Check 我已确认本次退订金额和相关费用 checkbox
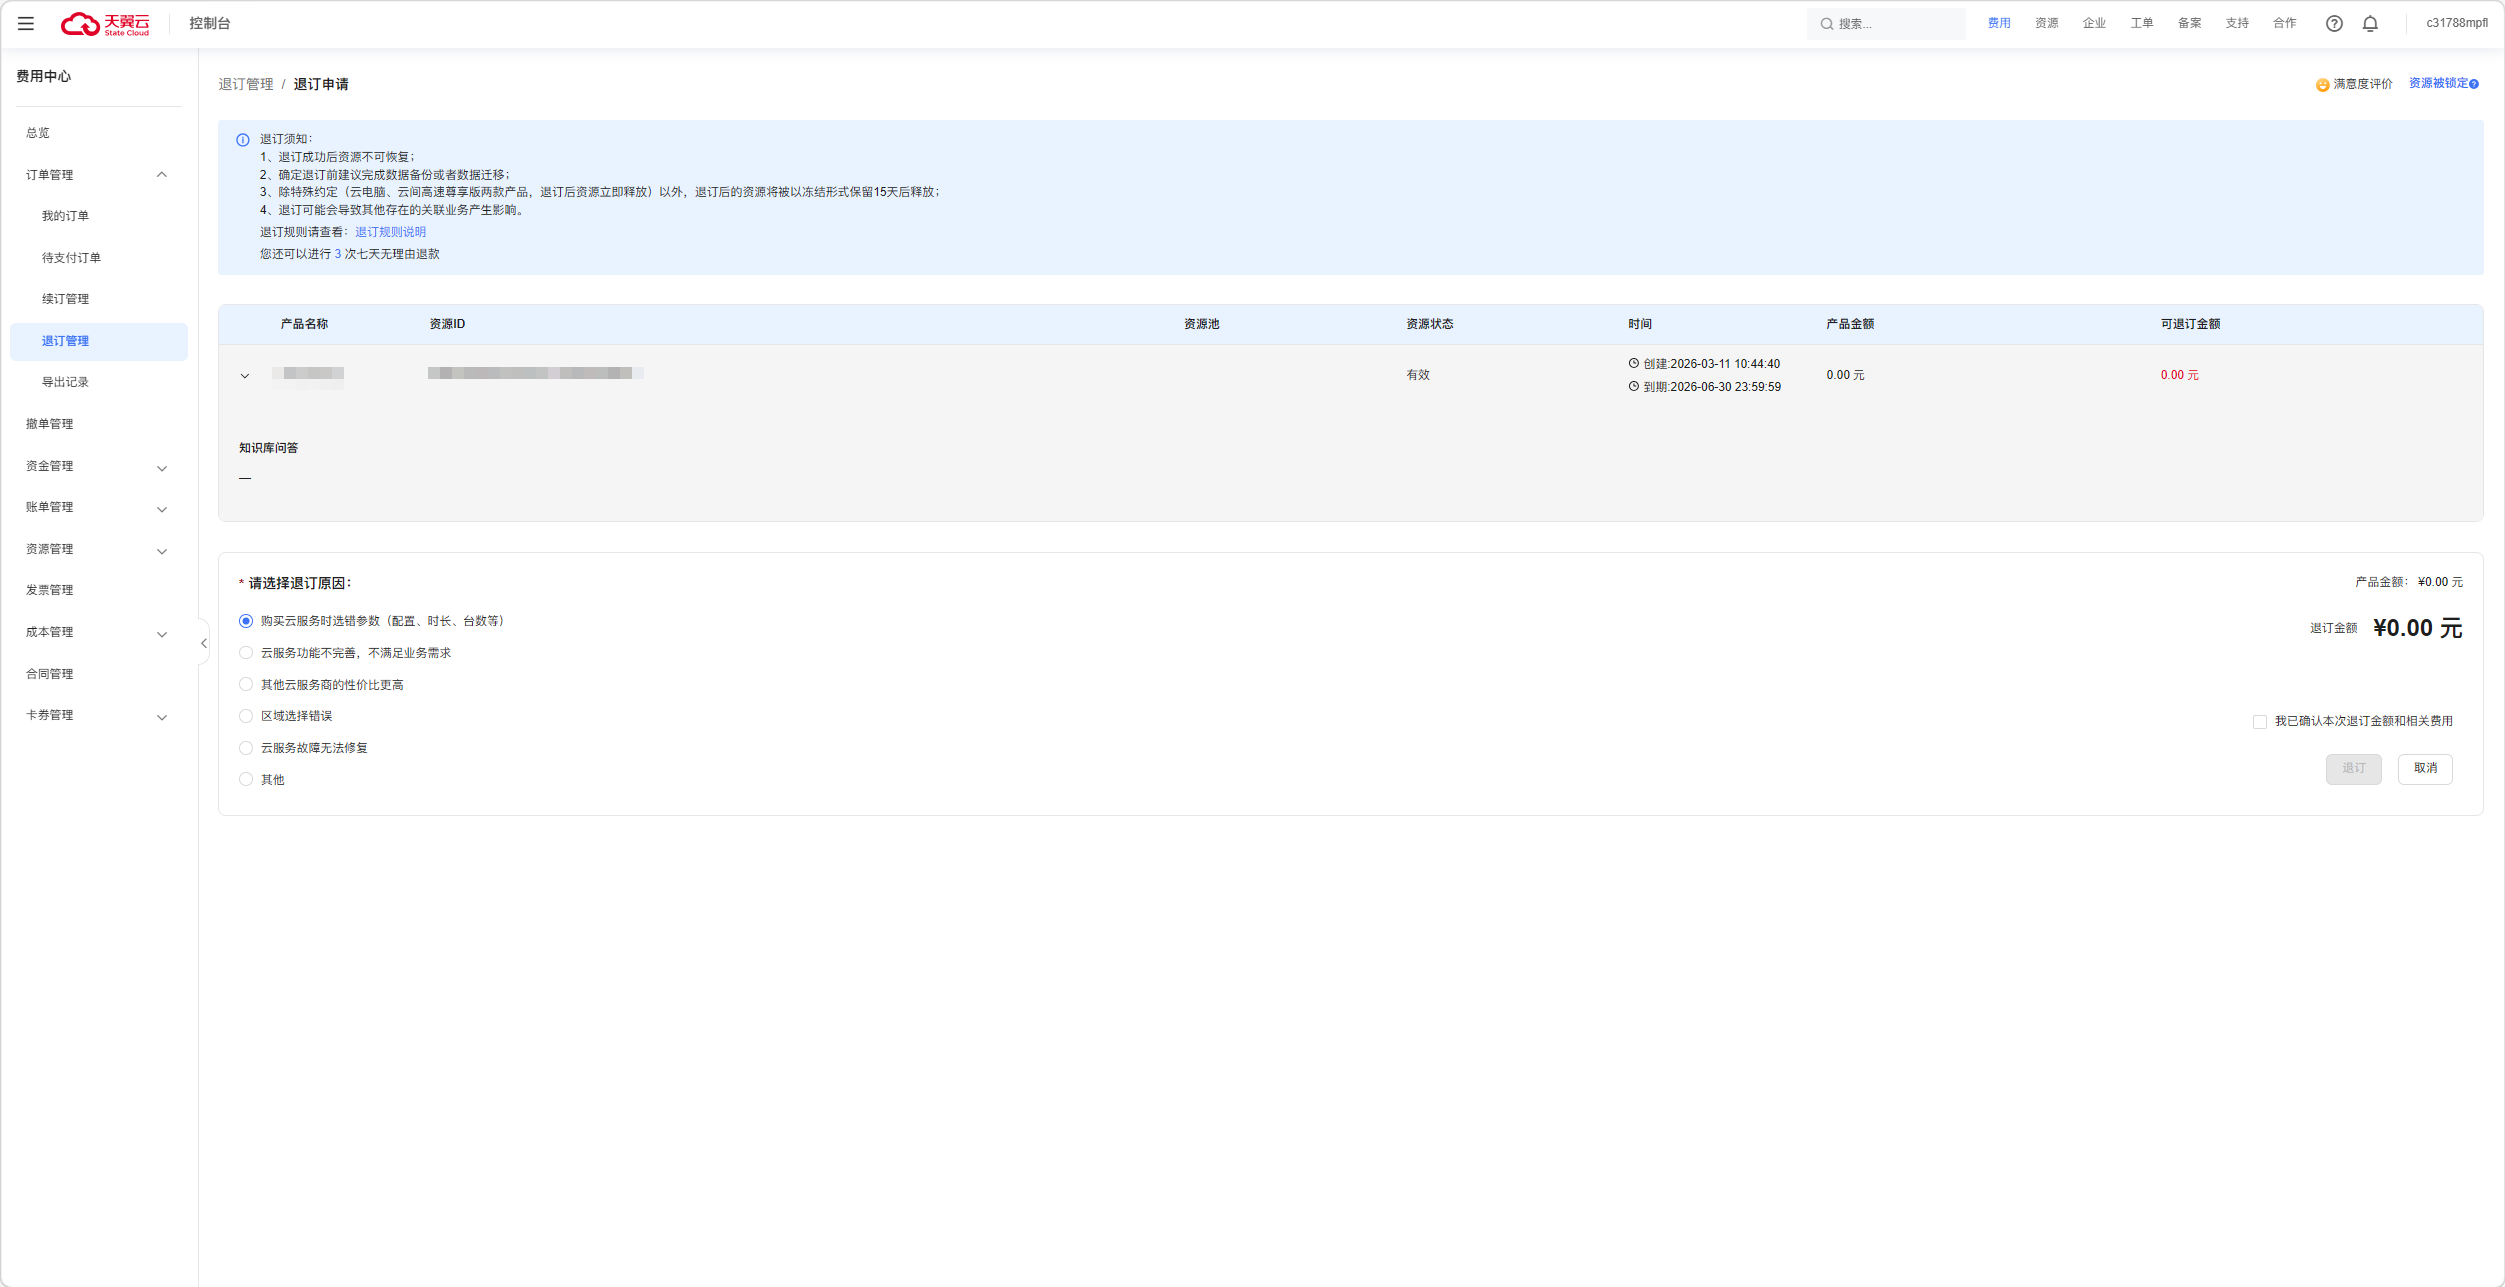The image size is (2505, 1287). [2260, 721]
